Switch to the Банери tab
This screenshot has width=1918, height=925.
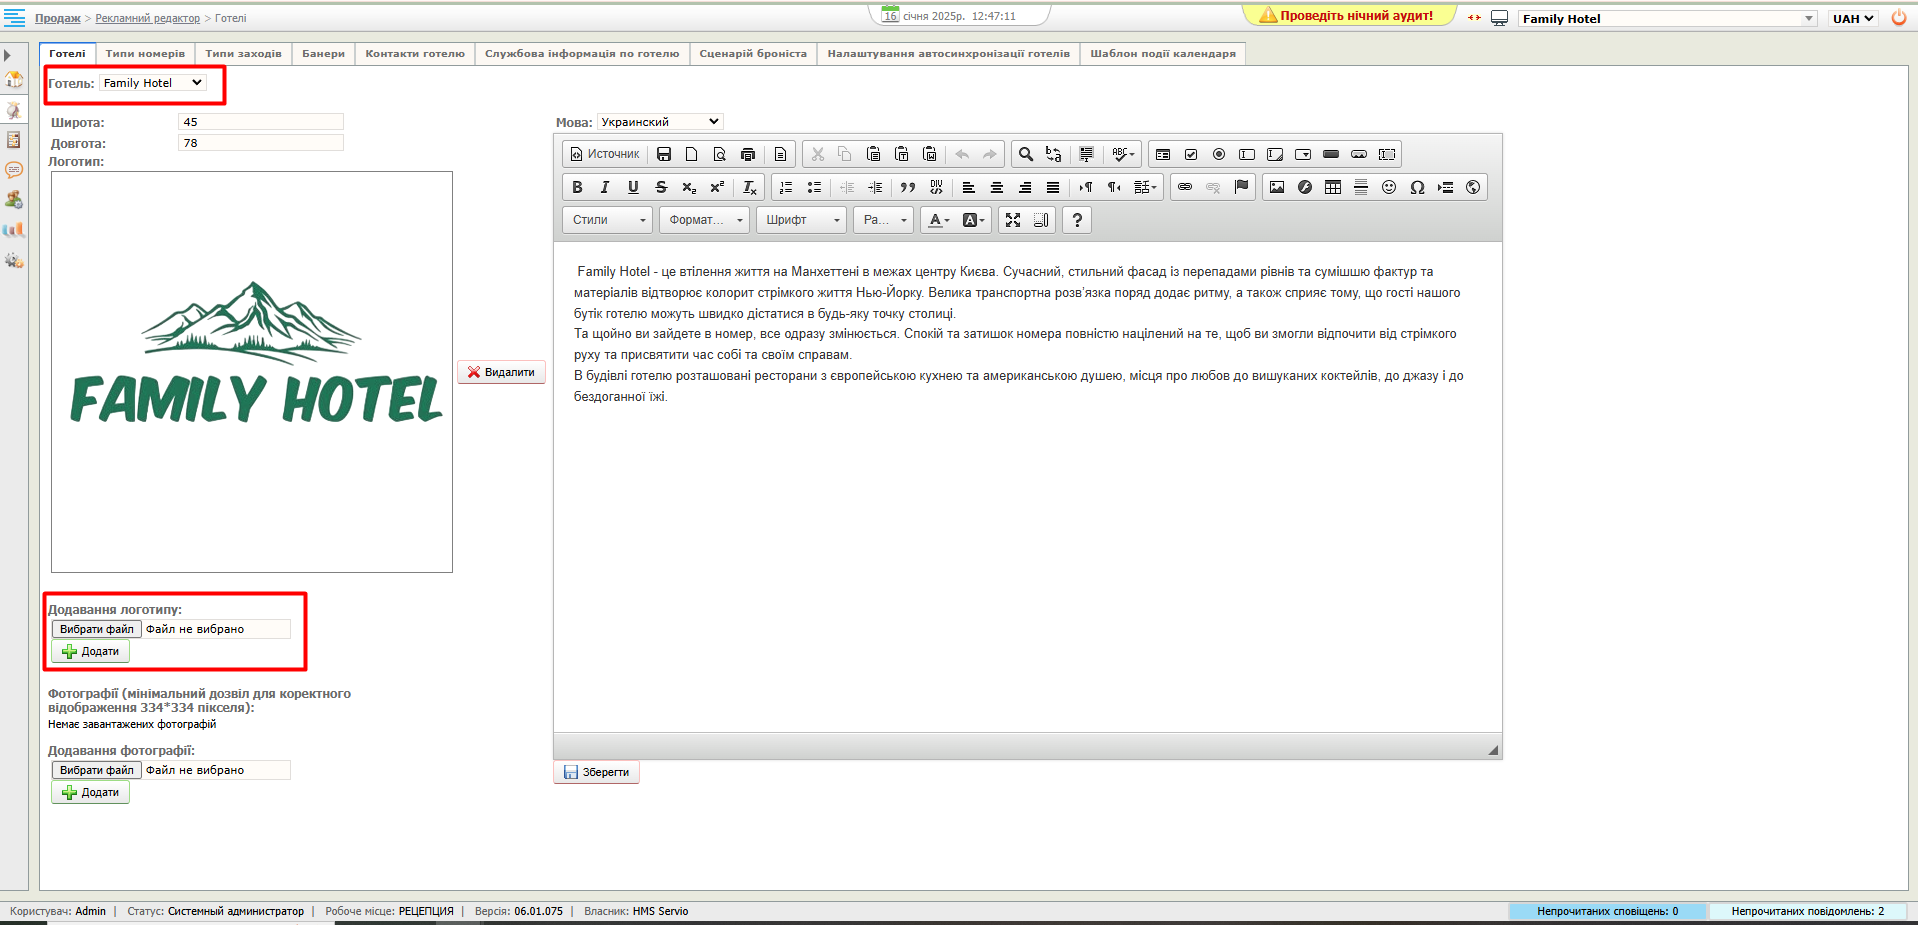click(x=323, y=54)
